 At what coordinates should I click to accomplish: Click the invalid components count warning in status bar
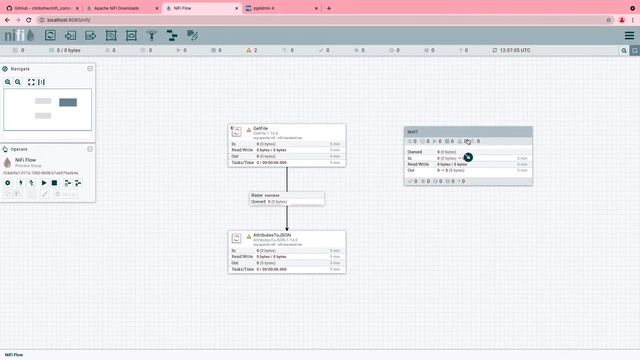[x=251, y=50]
